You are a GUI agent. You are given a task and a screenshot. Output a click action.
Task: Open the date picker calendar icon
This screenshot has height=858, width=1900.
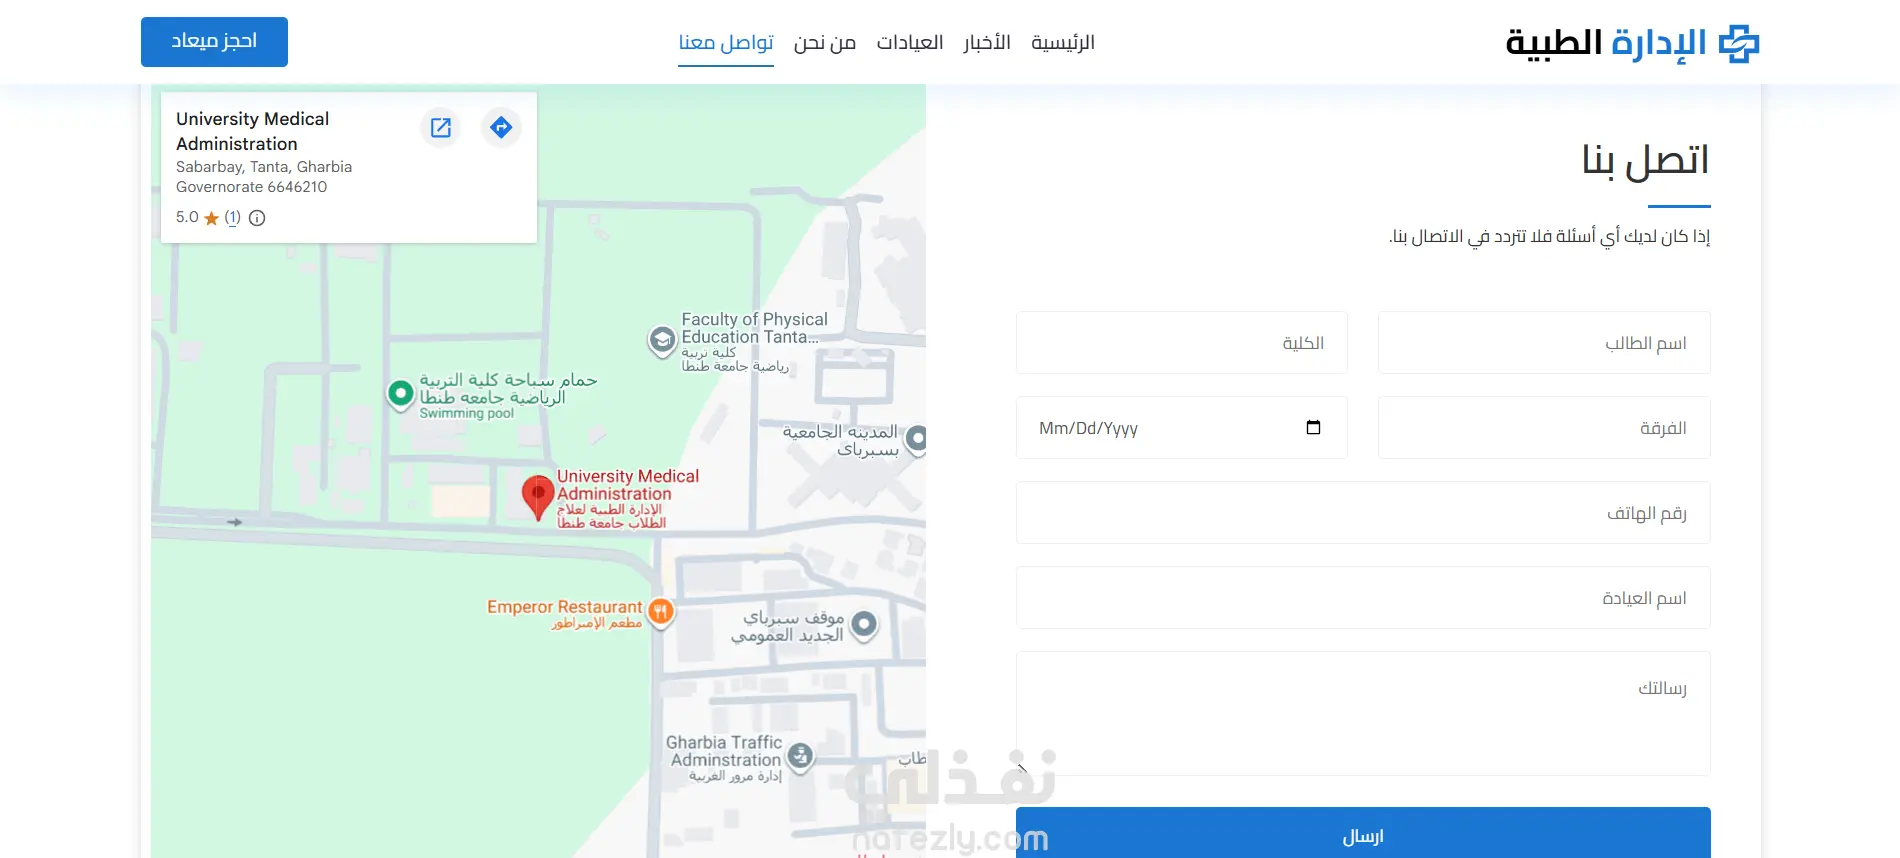tap(1313, 428)
